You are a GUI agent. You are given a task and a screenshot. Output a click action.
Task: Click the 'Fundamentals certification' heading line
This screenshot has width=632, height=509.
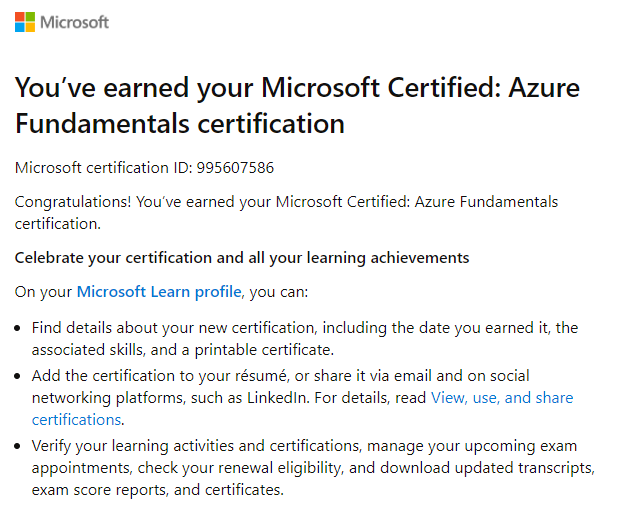[180, 123]
